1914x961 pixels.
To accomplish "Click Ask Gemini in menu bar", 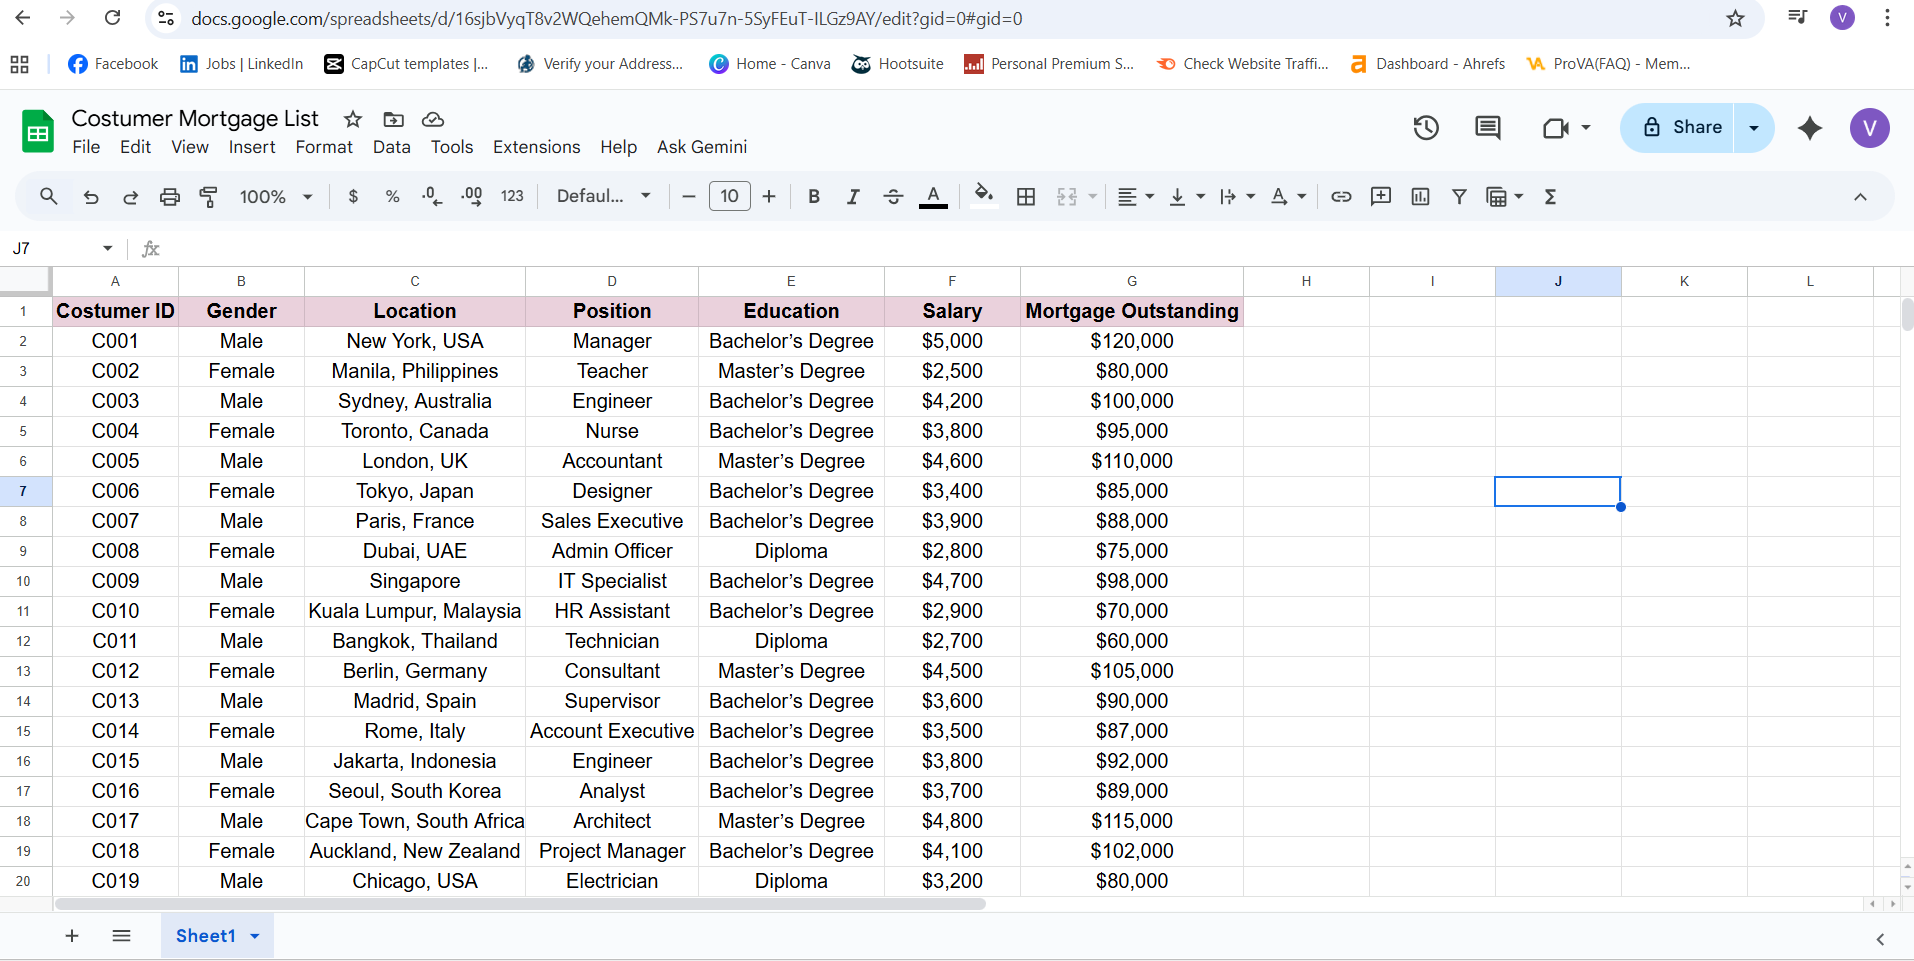I will coord(701,147).
